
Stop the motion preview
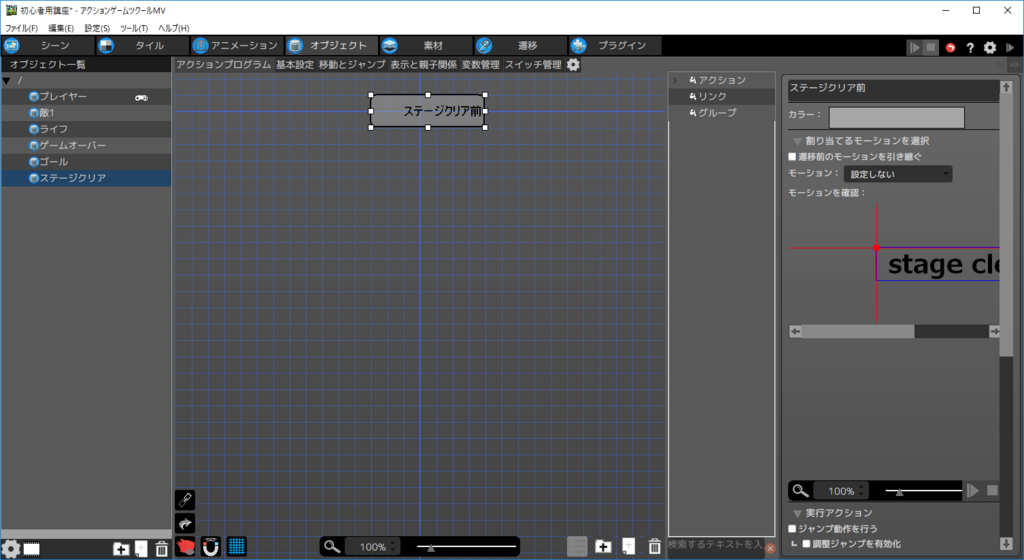992,491
